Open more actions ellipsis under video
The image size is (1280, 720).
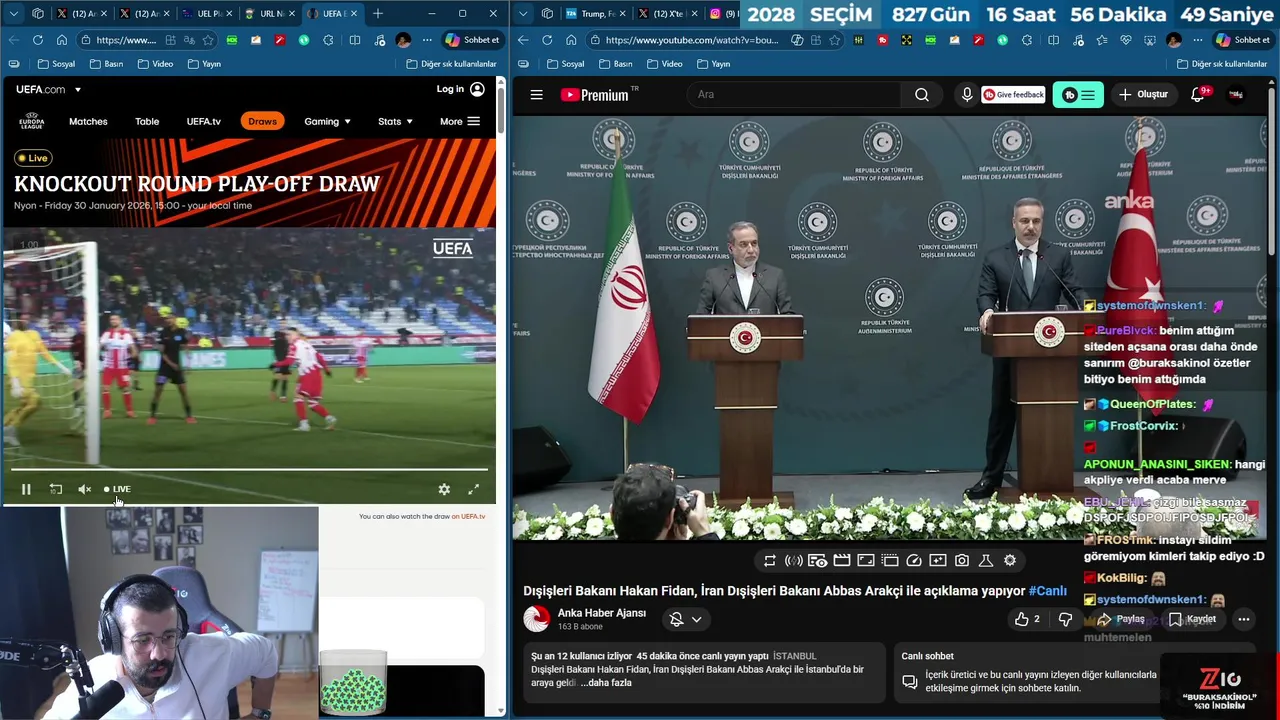pos(1244,619)
